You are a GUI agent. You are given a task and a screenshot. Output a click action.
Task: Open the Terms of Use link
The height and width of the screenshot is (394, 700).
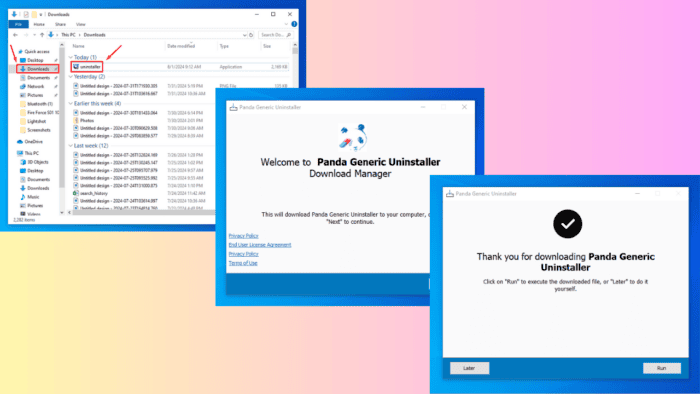coord(243,263)
